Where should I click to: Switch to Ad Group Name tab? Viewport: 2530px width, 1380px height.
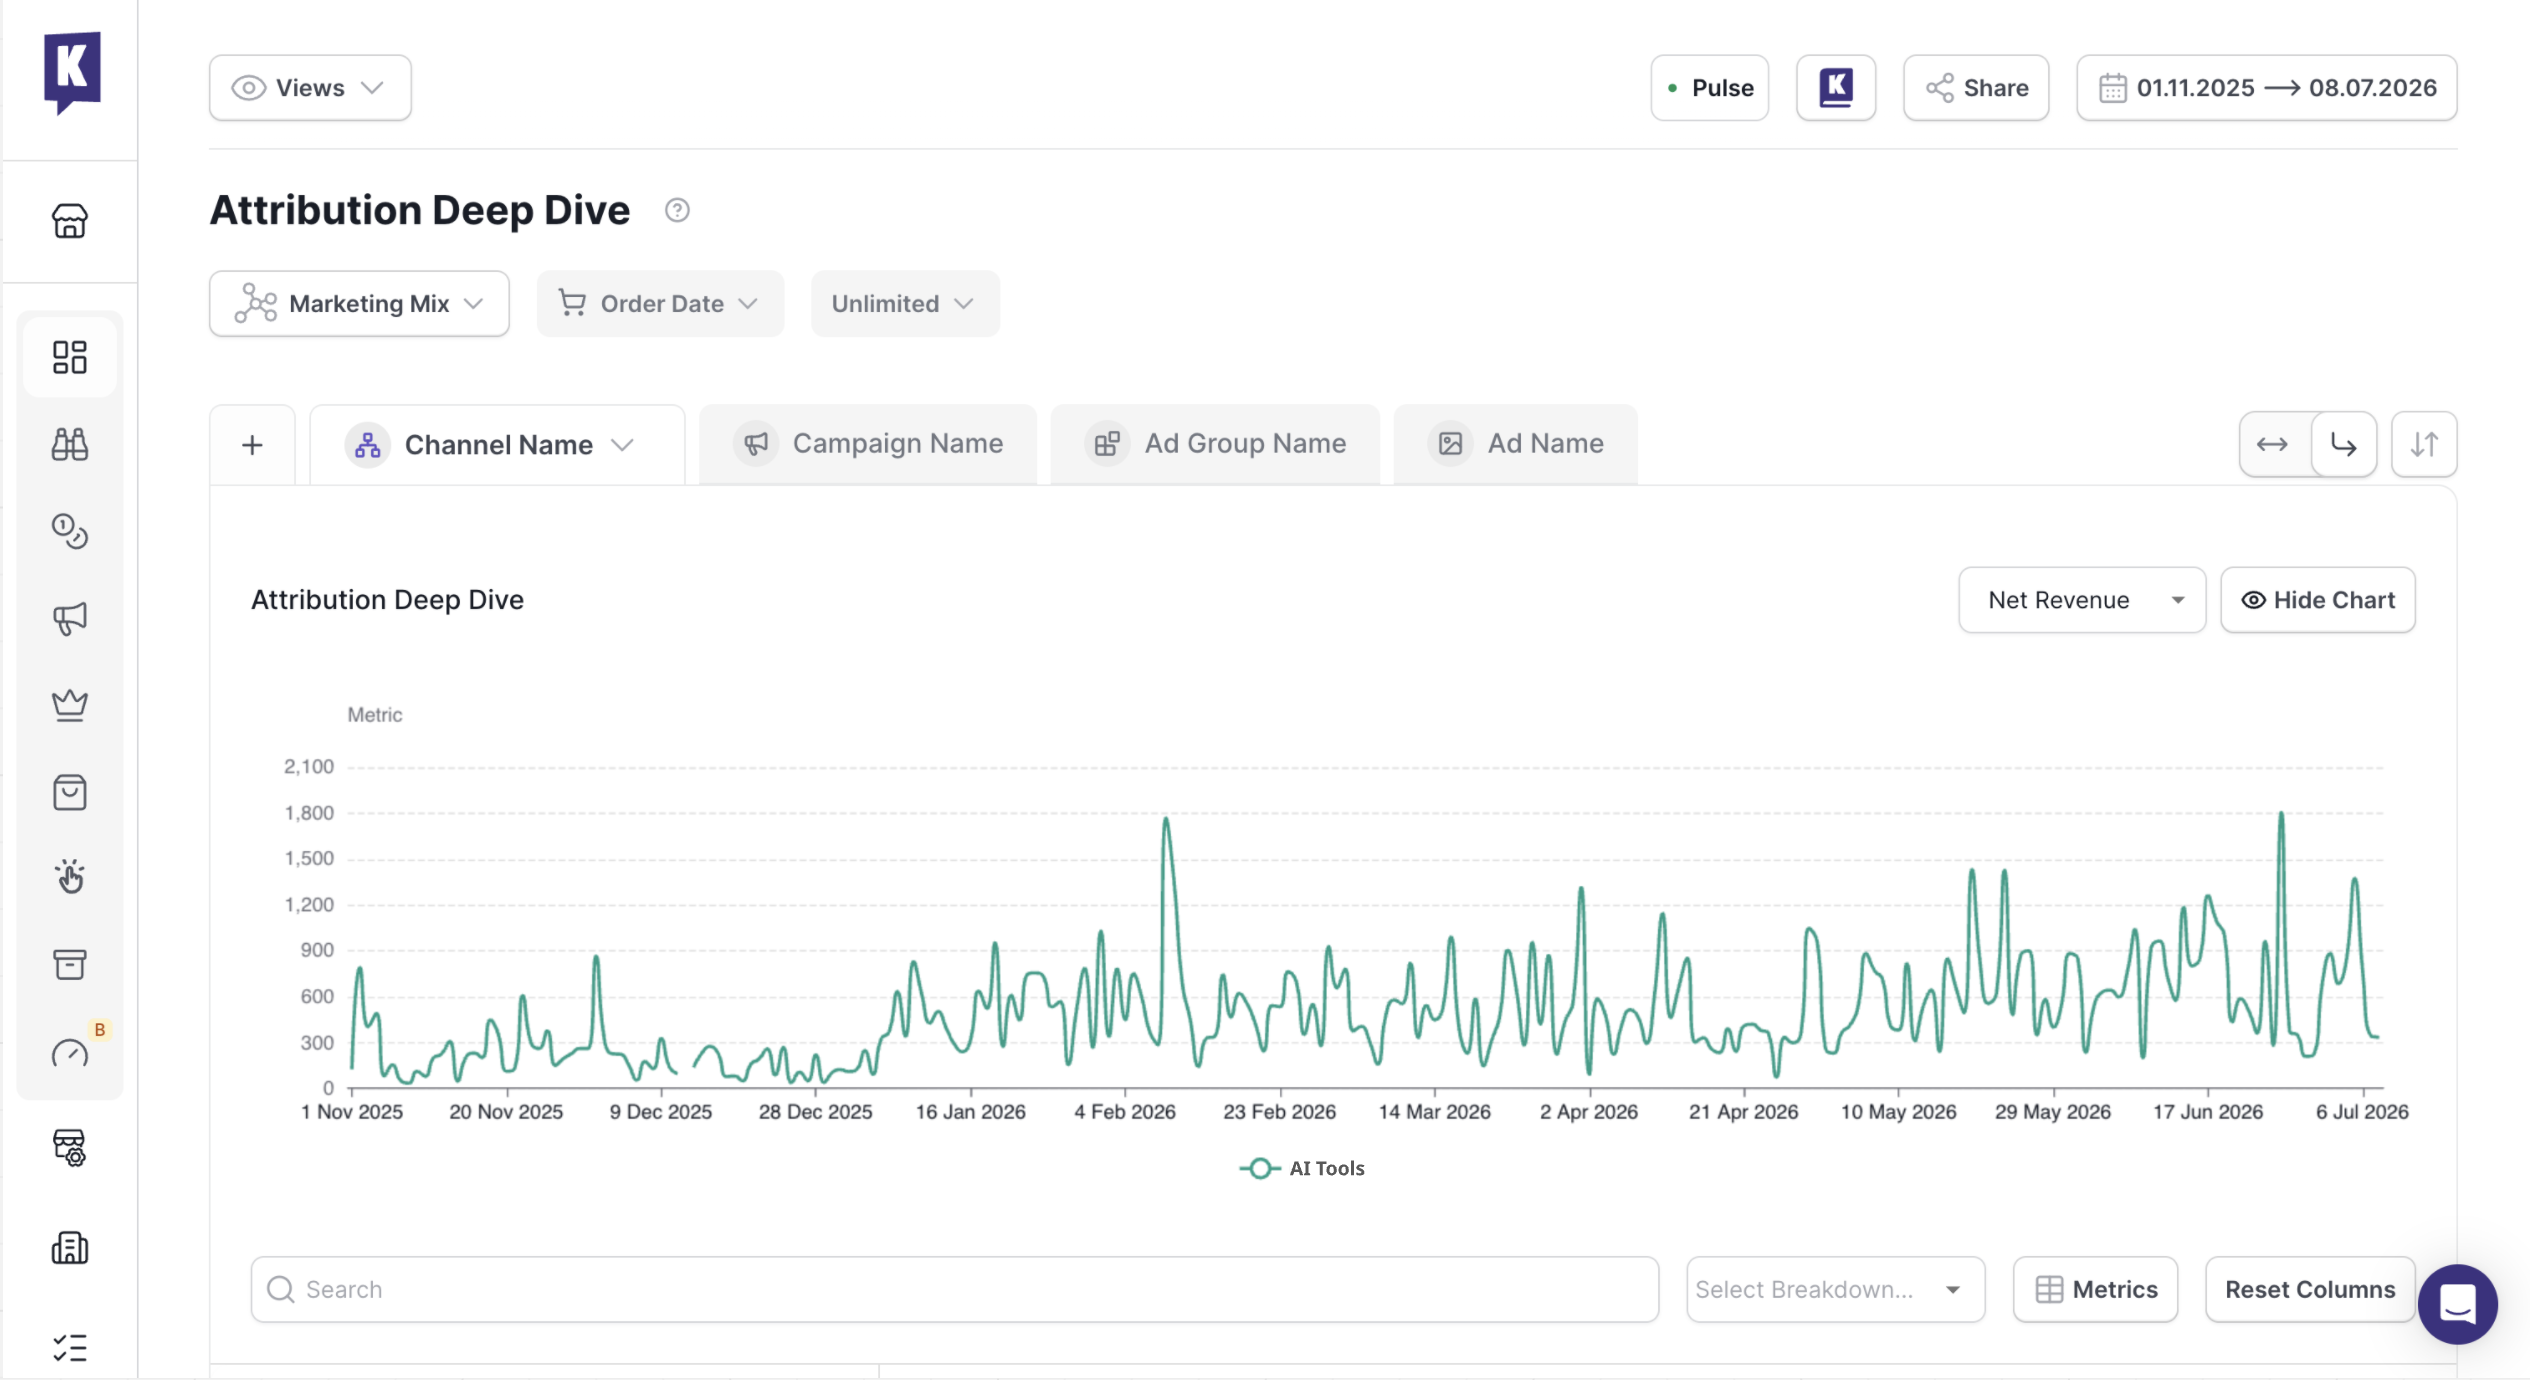click(1215, 444)
